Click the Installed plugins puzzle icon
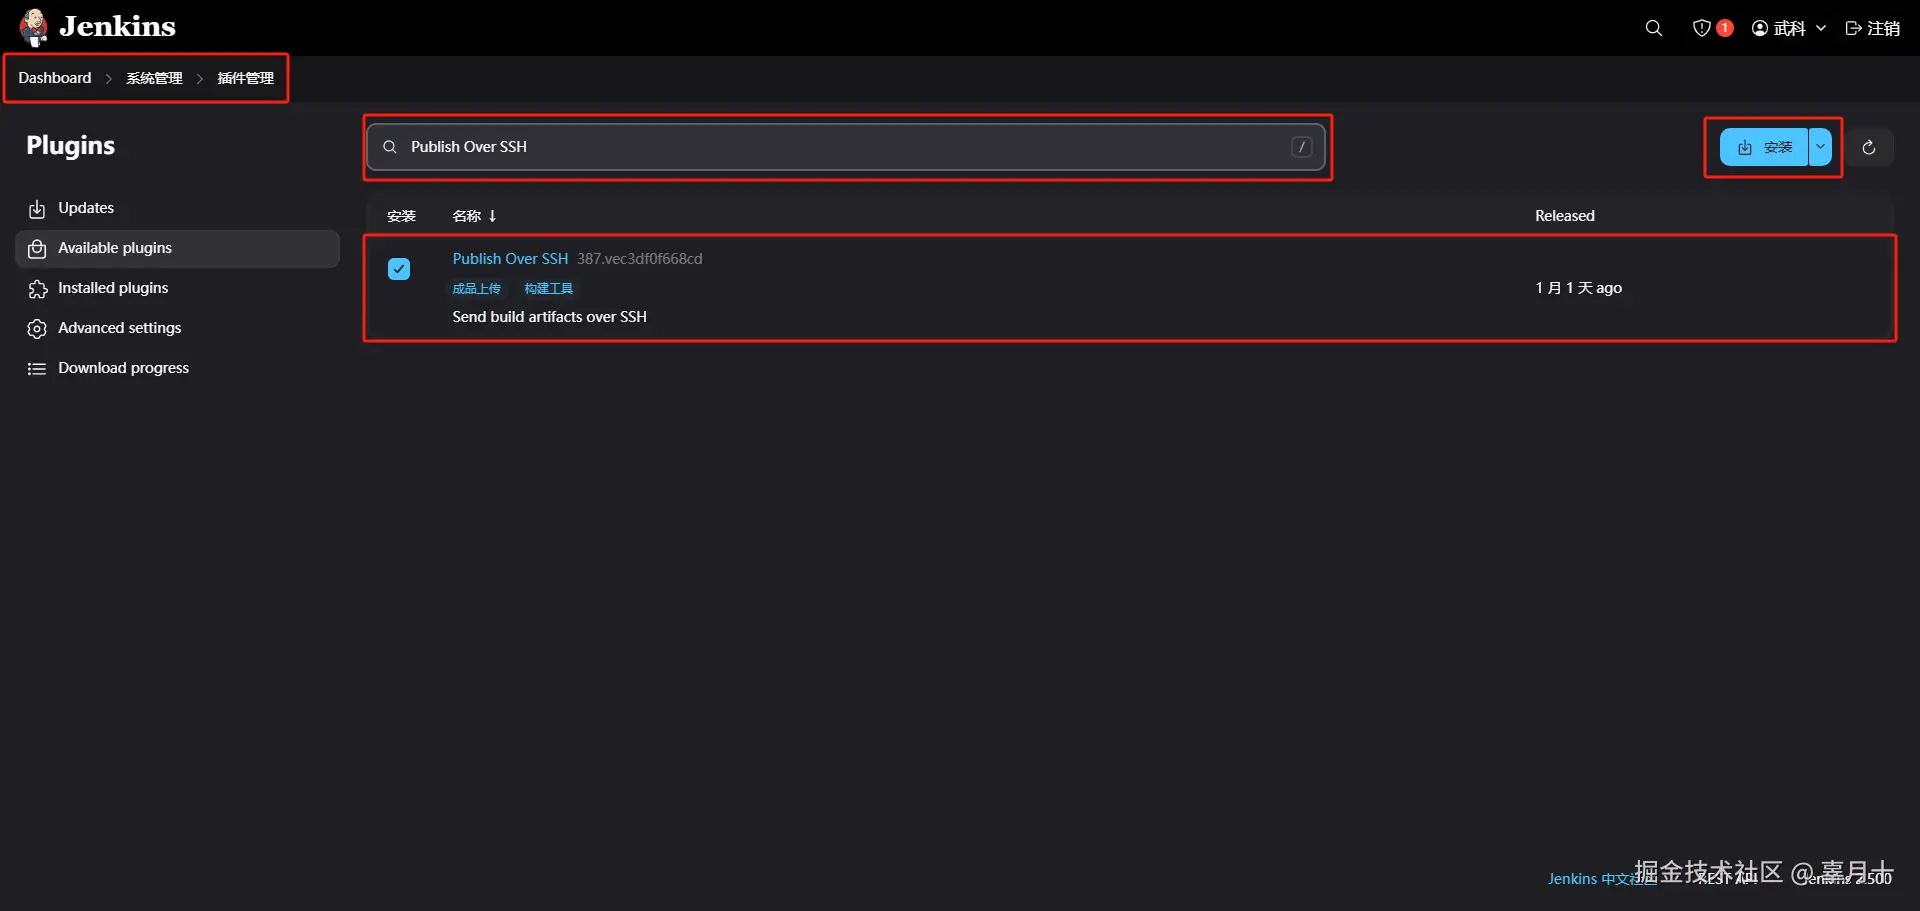The image size is (1920, 911). 37,289
